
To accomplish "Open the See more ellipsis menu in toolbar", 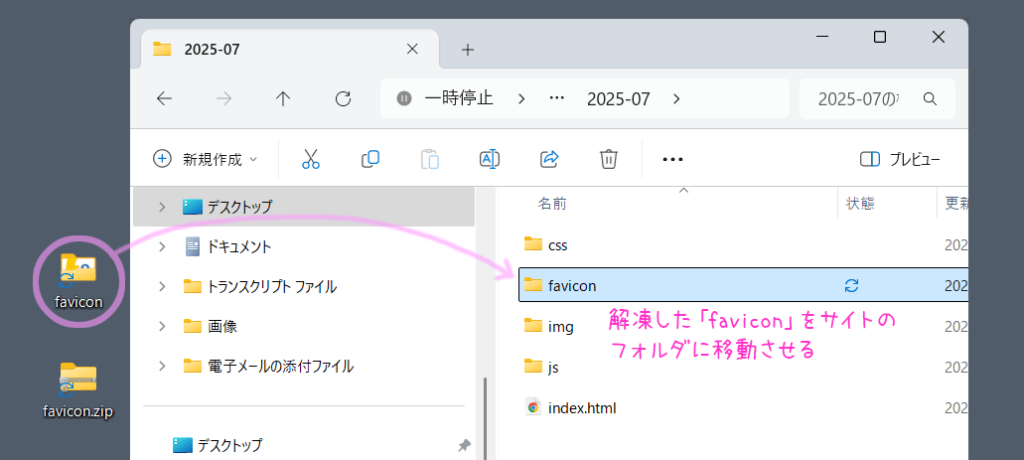I will (x=673, y=159).
